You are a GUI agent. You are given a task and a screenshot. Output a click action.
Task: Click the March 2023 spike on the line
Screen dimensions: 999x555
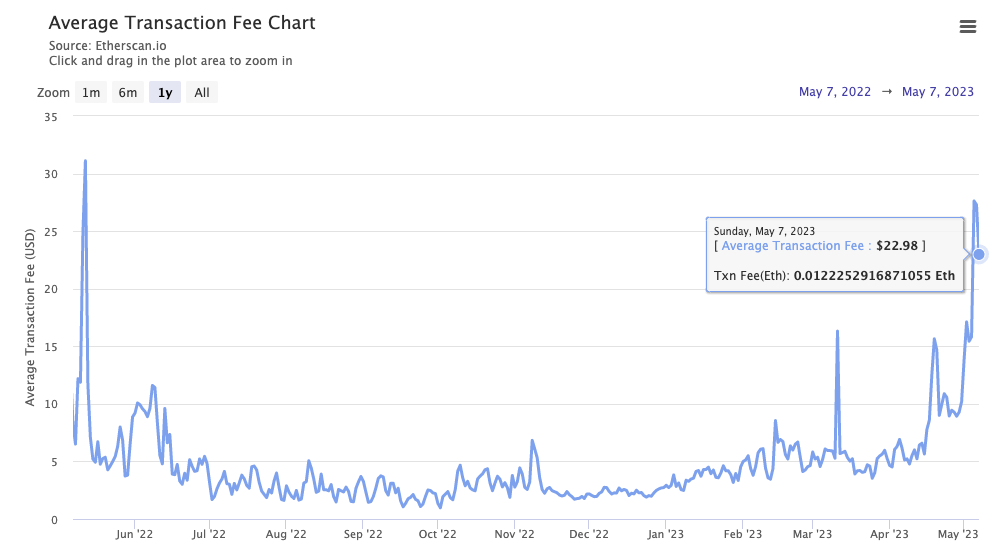click(836, 331)
